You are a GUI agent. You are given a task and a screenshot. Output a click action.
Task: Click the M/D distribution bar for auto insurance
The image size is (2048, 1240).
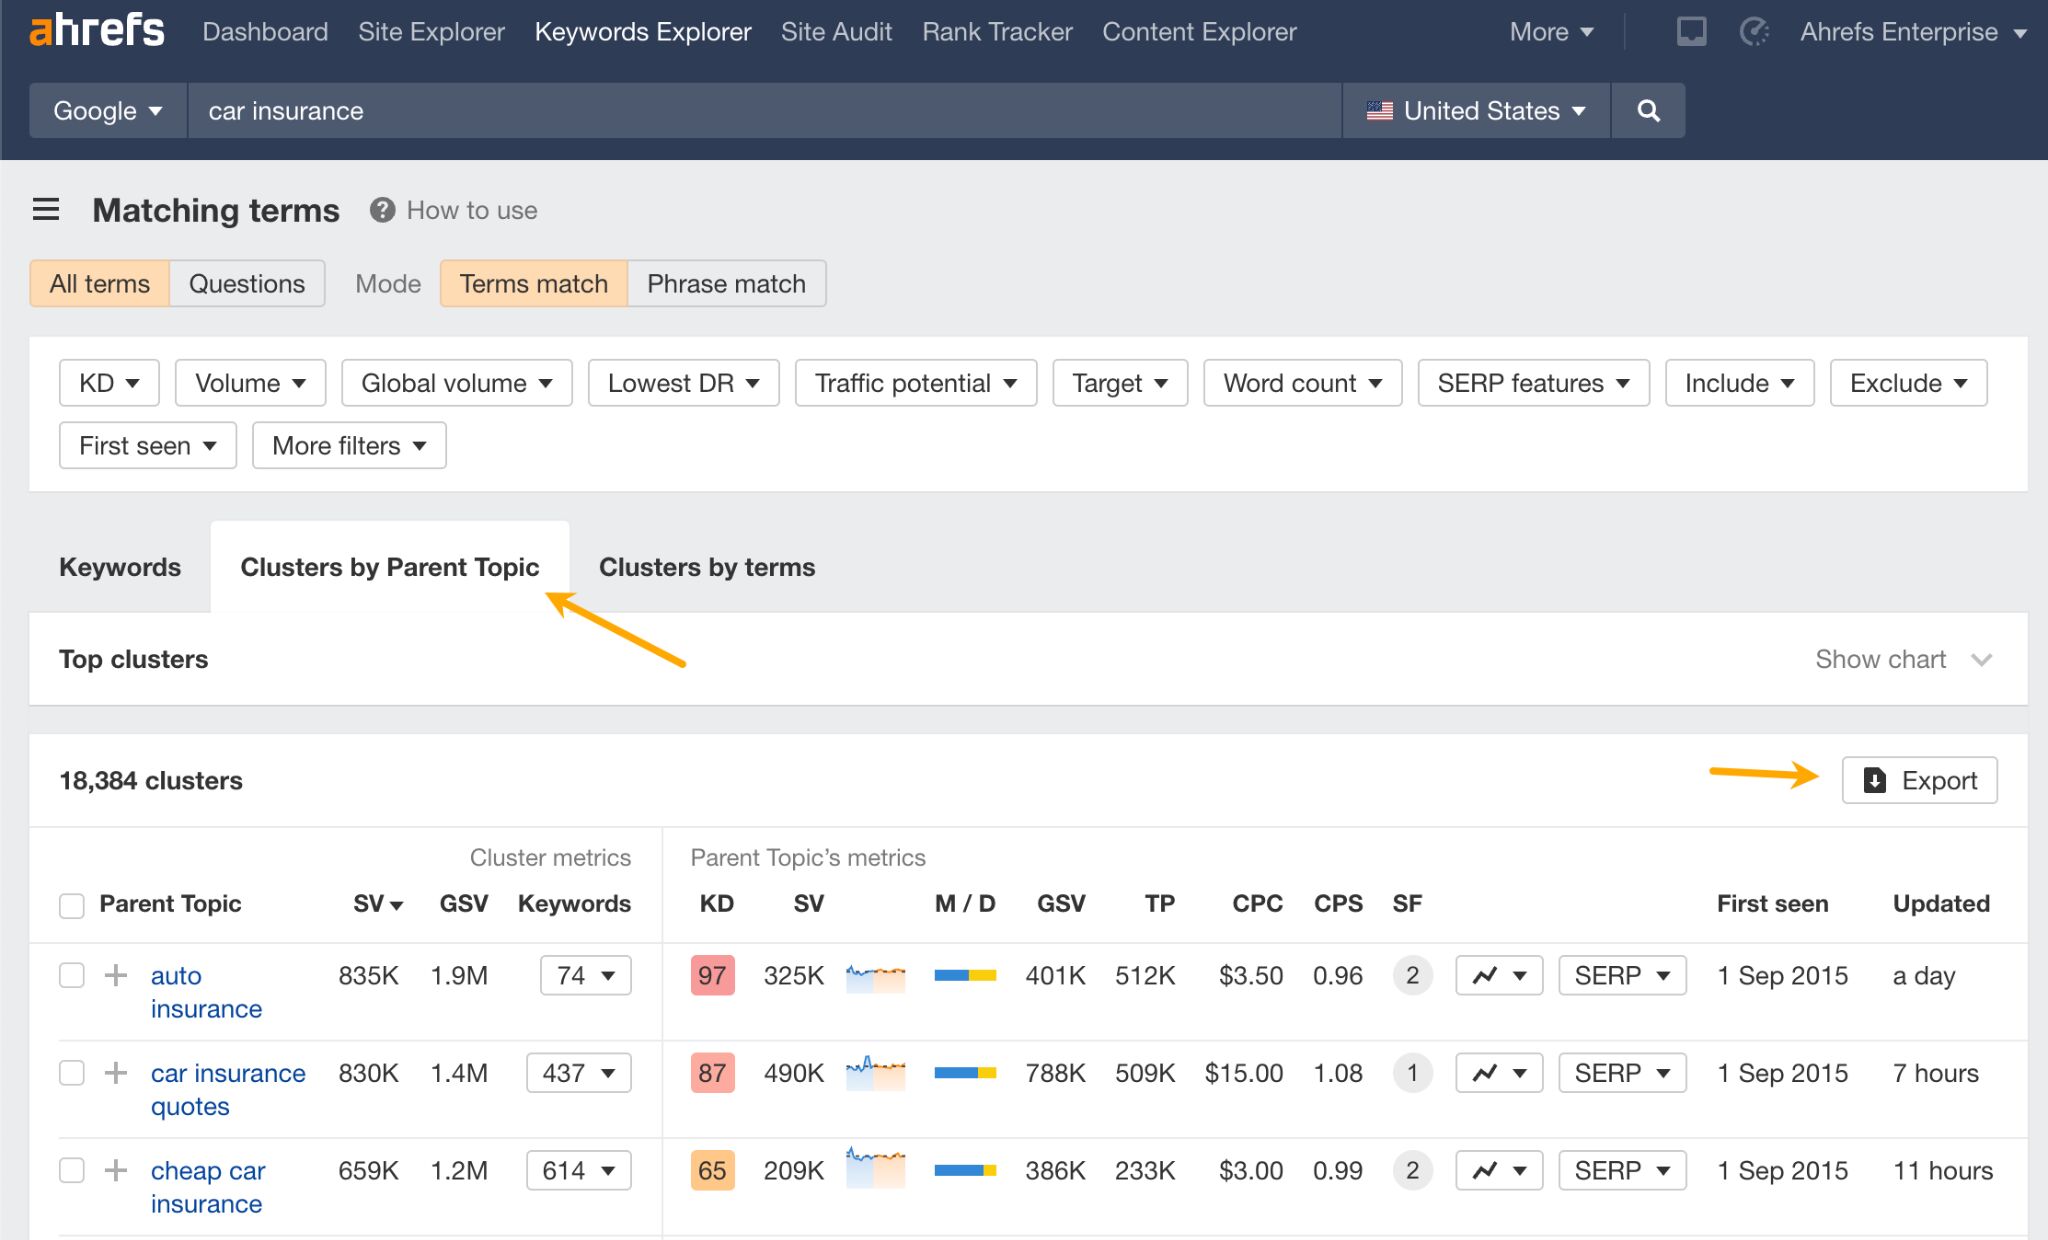pyautogui.click(x=965, y=975)
